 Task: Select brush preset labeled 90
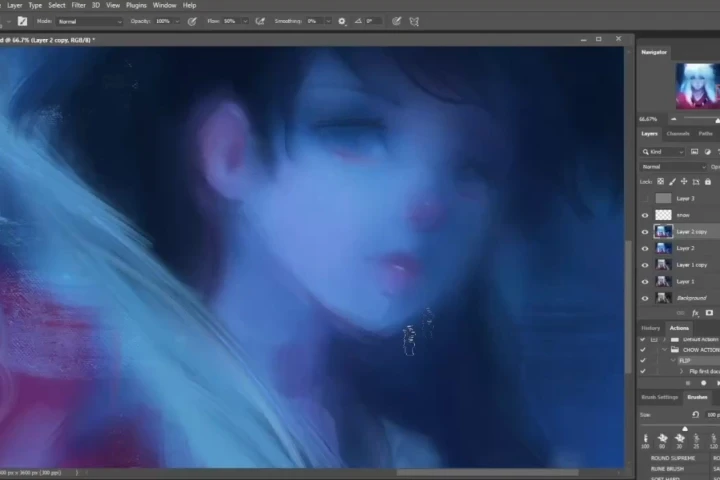[662, 441]
